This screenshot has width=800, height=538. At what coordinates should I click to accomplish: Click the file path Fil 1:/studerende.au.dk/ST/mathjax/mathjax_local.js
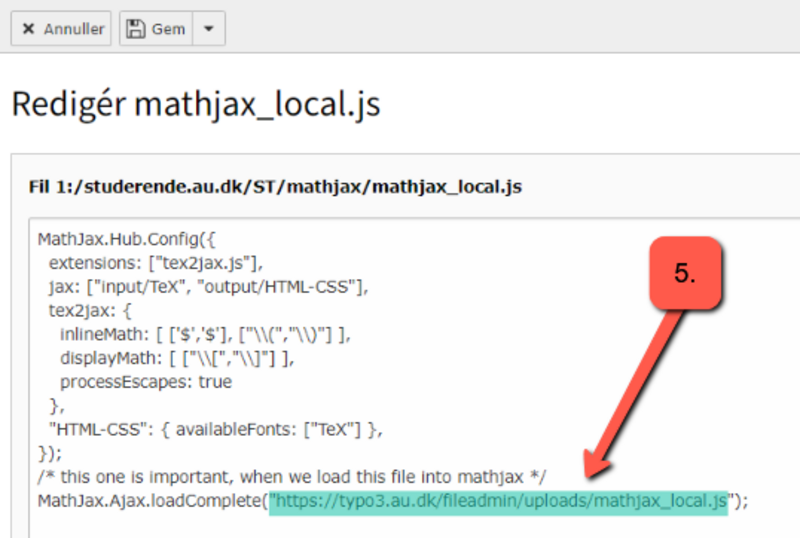tap(275, 187)
